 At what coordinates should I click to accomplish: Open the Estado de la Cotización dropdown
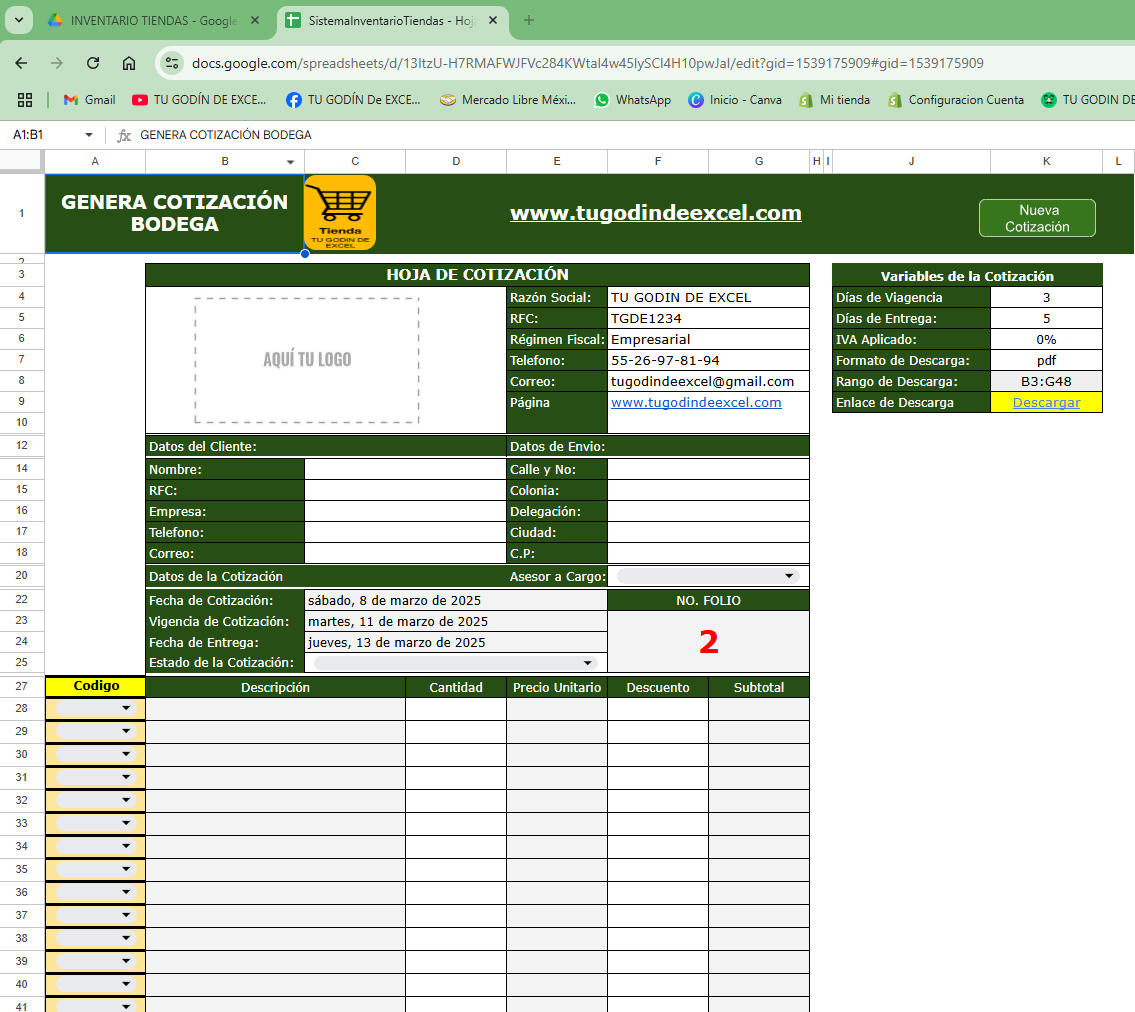click(589, 662)
